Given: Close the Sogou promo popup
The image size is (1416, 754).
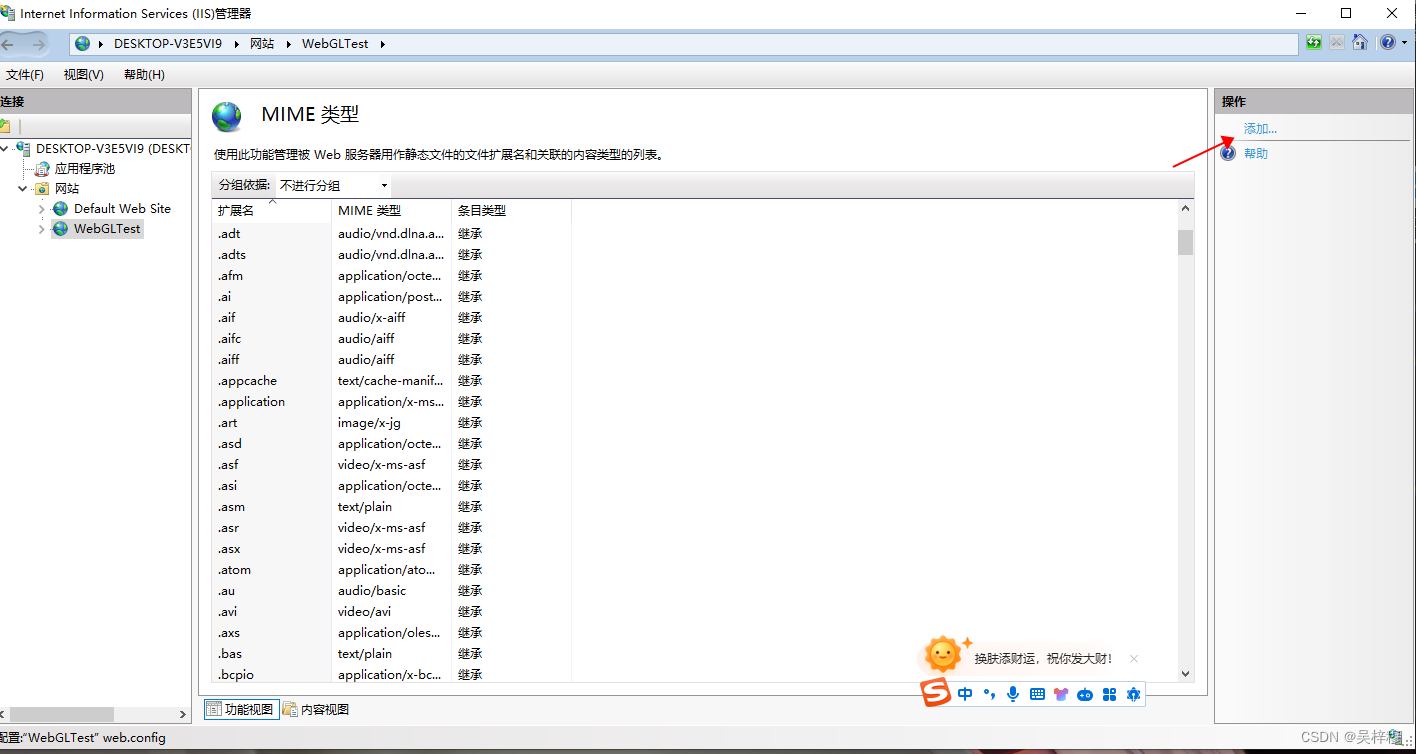Looking at the screenshot, I should click(1134, 659).
